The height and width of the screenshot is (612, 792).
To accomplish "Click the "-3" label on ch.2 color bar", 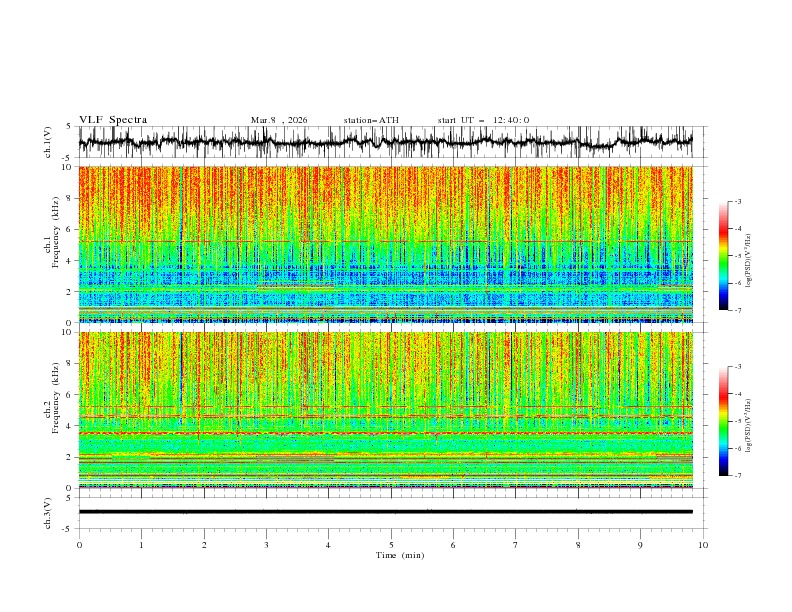I will coord(738,367).
